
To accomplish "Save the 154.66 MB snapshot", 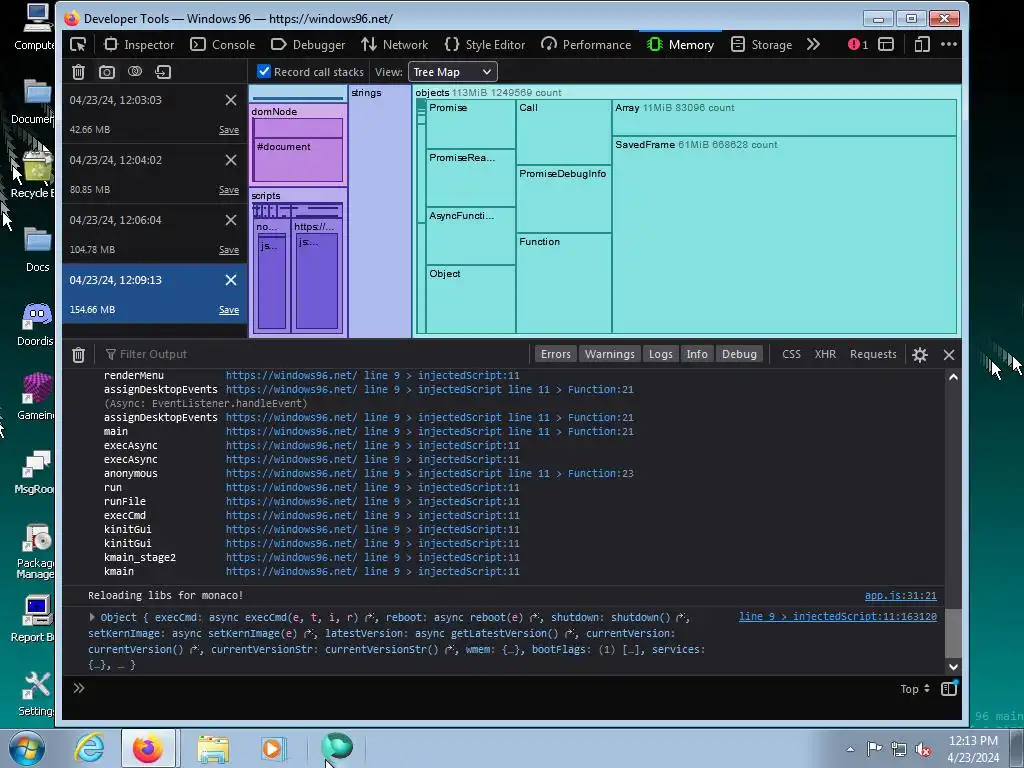I will click(229, 310).
